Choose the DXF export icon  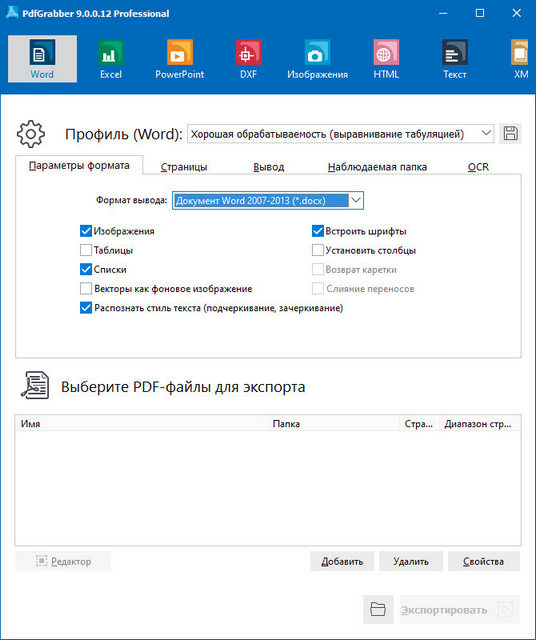pos(248,59)
